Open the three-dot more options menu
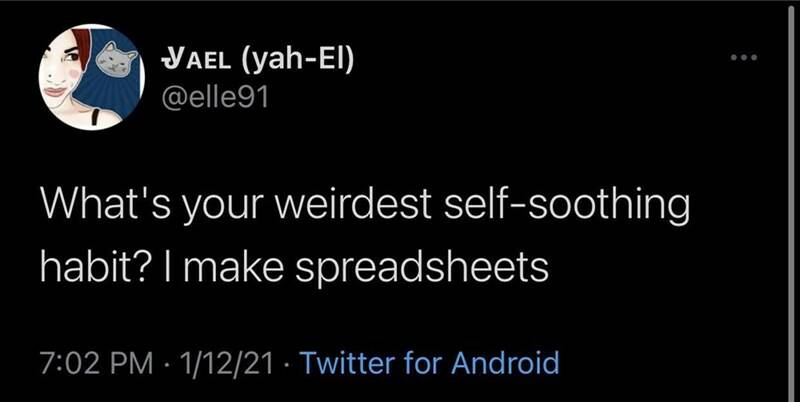 click(744, 59)
